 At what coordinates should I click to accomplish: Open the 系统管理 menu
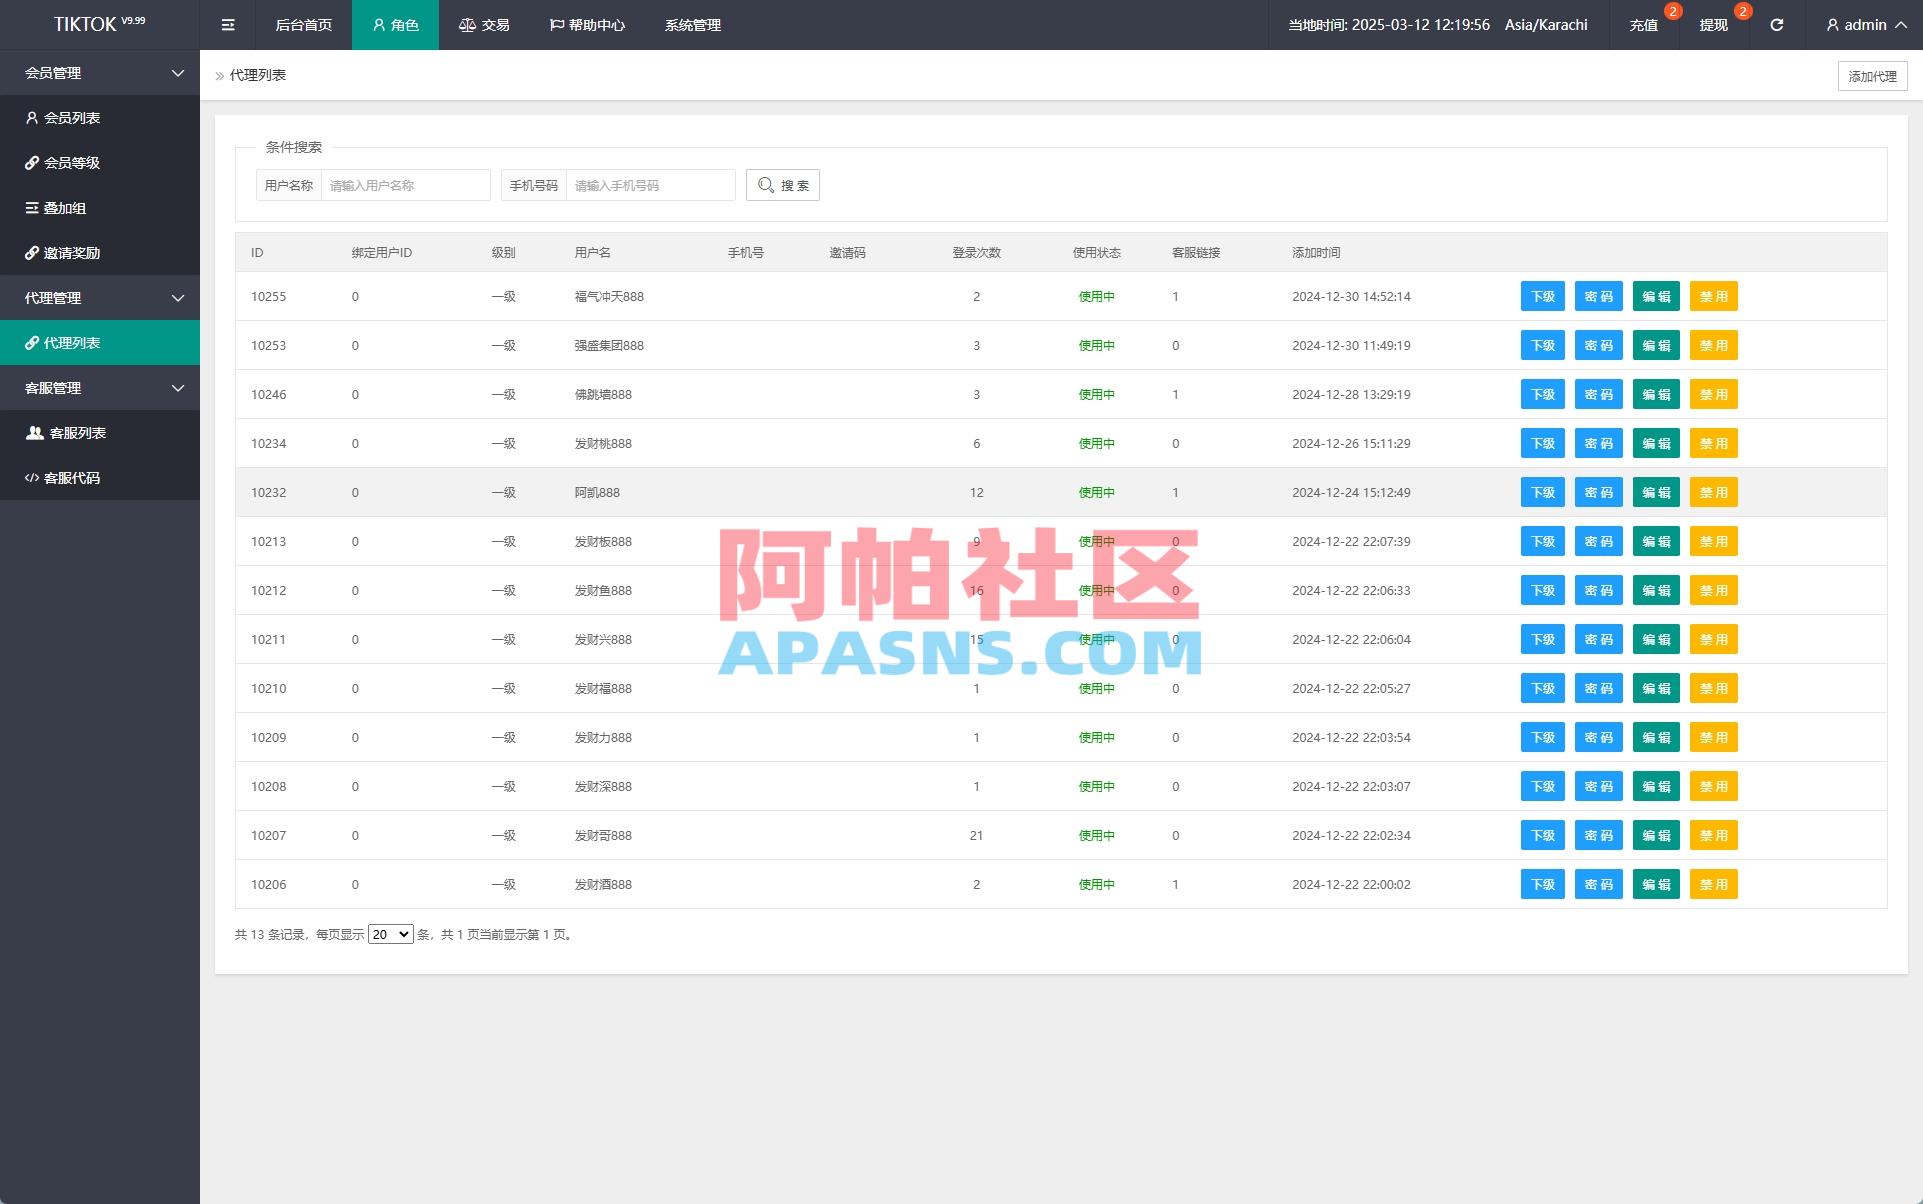[x=692, y=25]
